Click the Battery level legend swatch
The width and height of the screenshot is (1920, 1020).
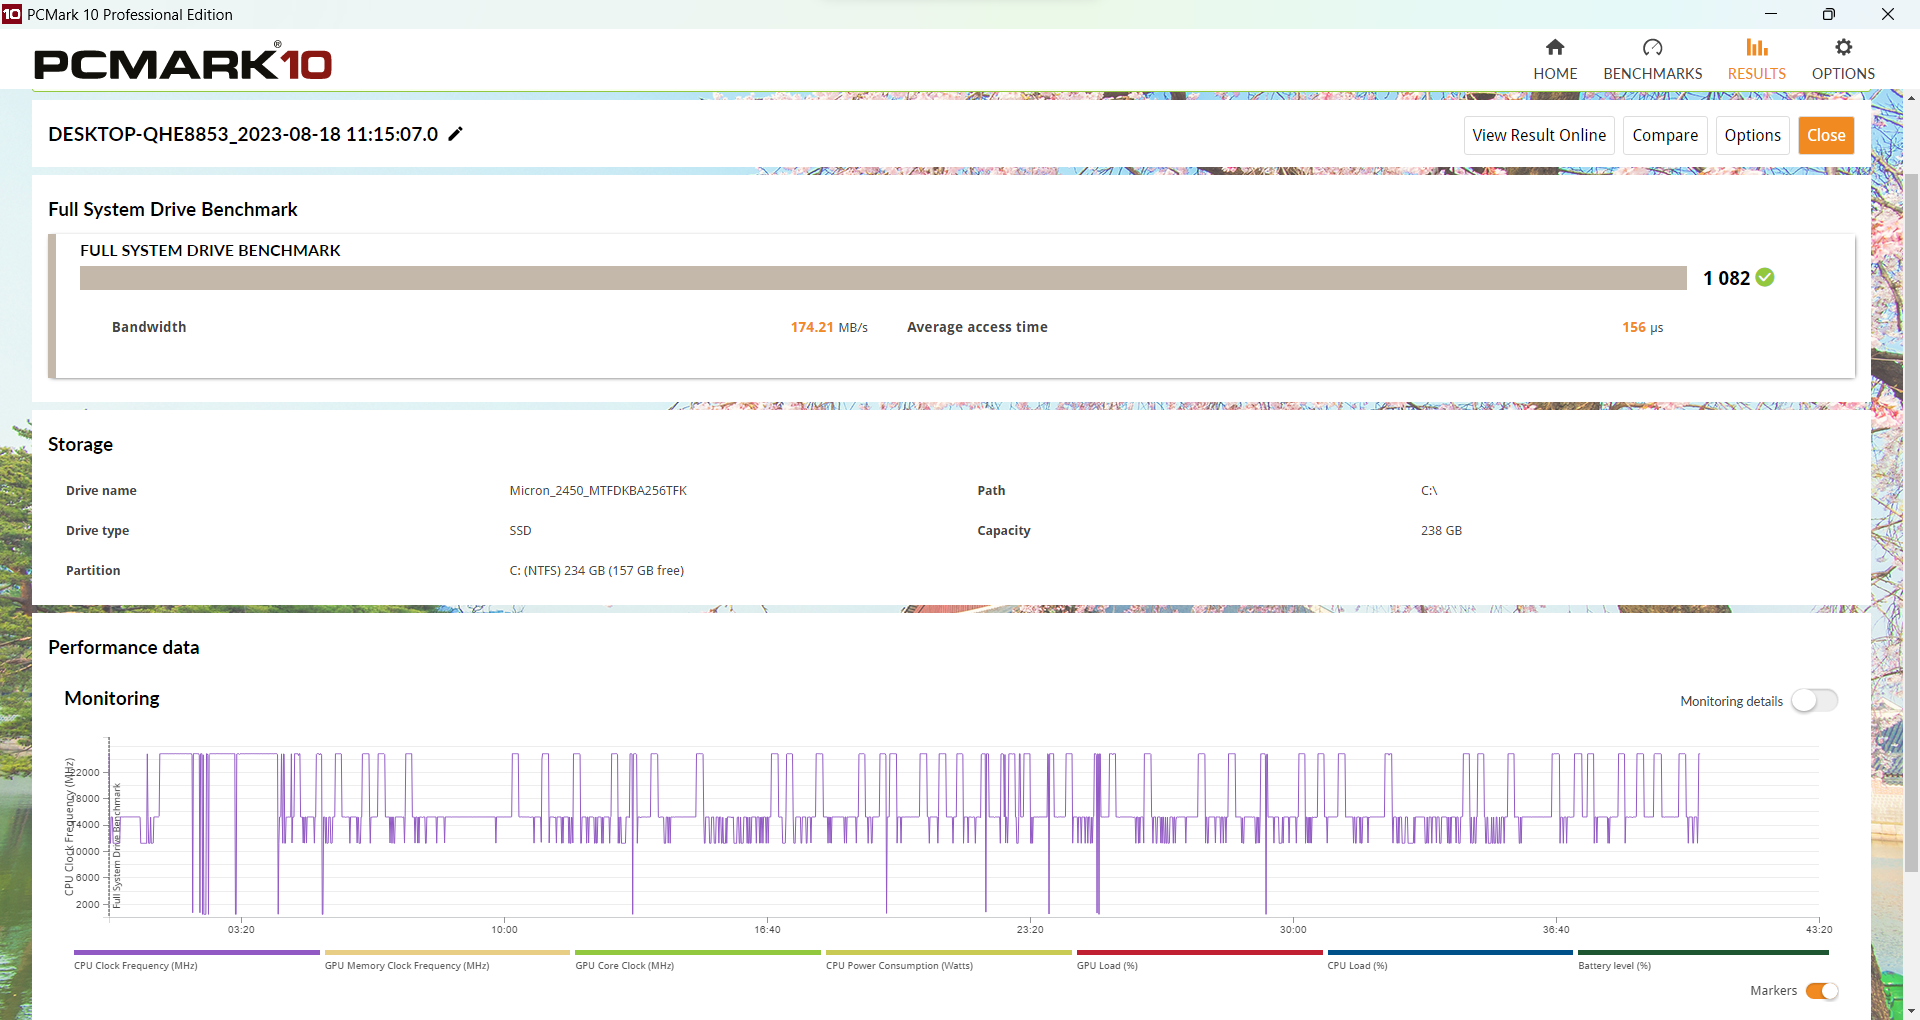pos(1703,953)
